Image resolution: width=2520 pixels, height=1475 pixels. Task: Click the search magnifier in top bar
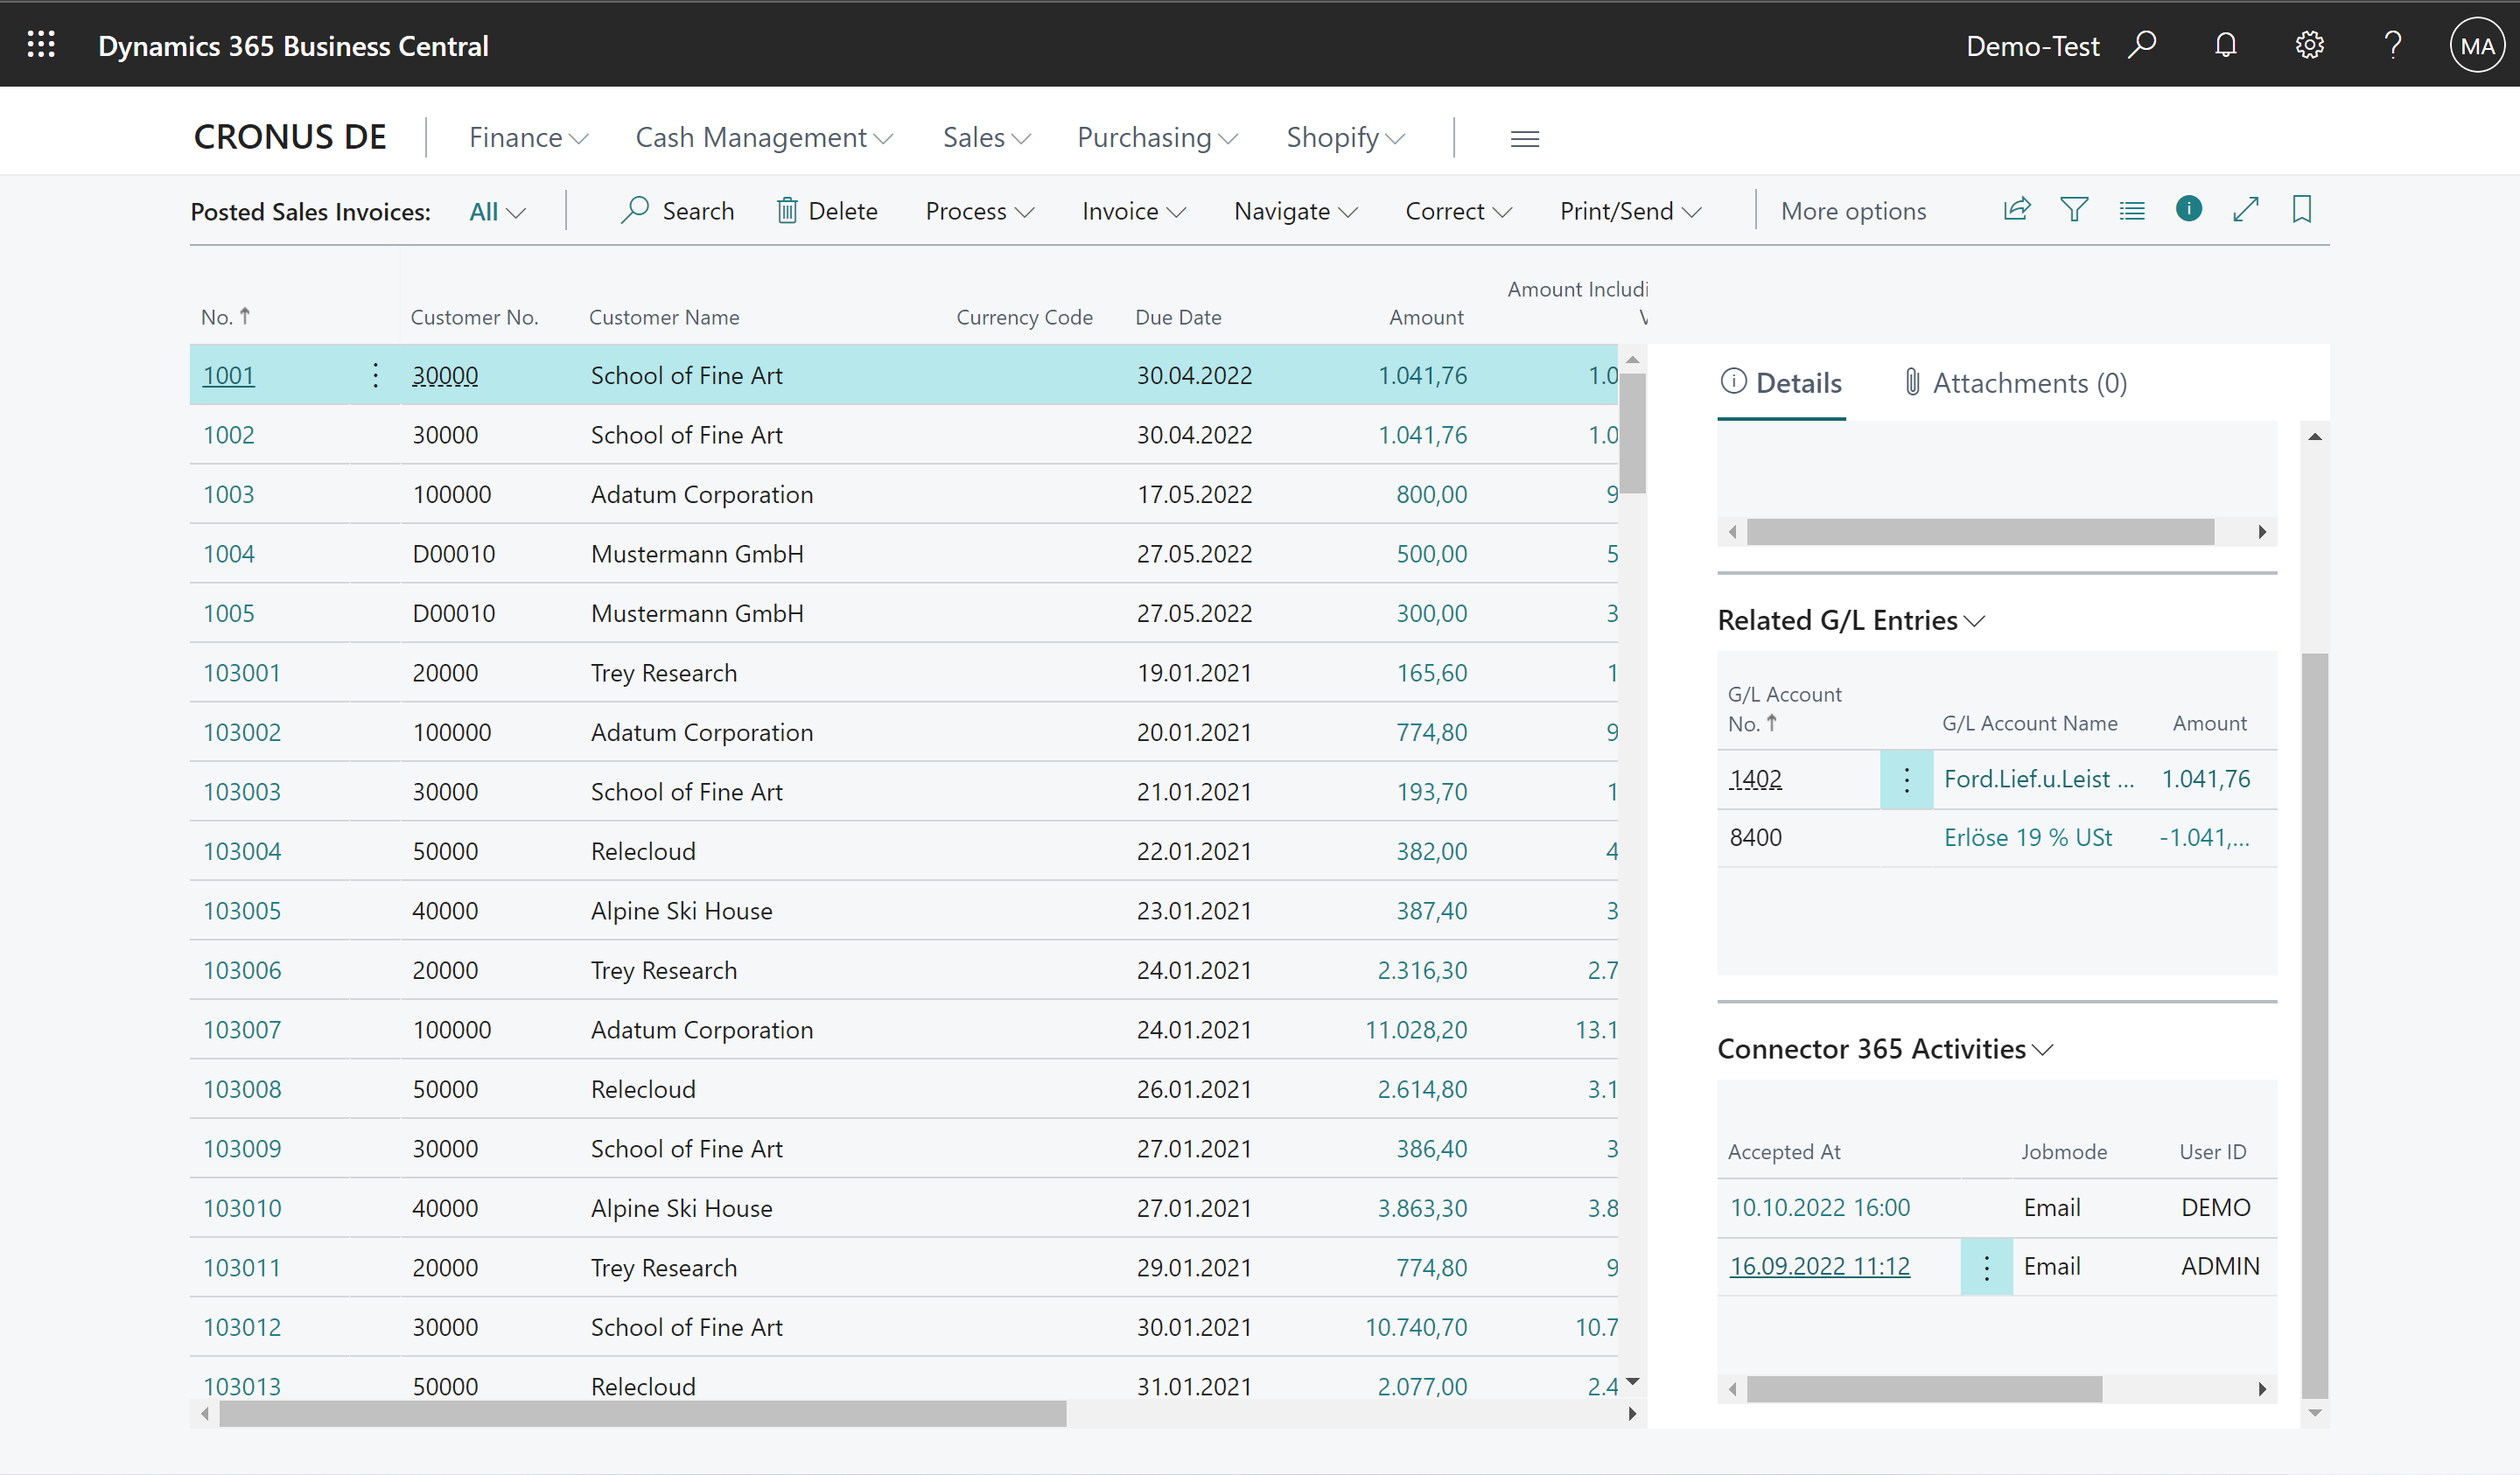(x=2142, y=45)
